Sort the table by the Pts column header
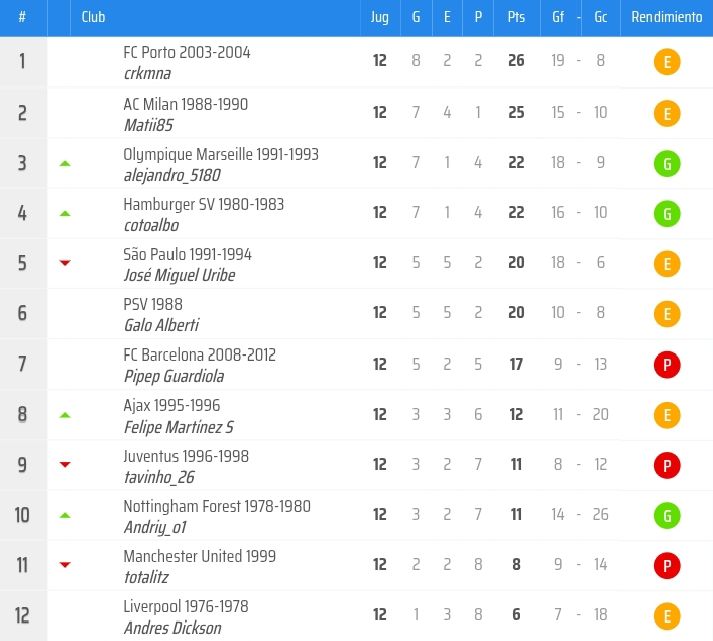713x641 pixels. coord(516,17)
